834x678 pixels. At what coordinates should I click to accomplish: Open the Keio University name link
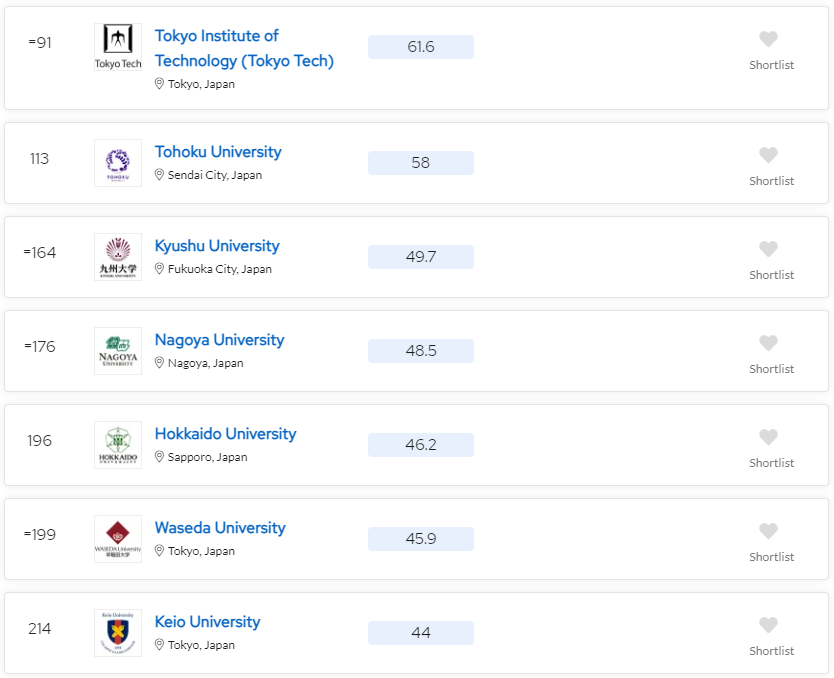click(207, 622)
